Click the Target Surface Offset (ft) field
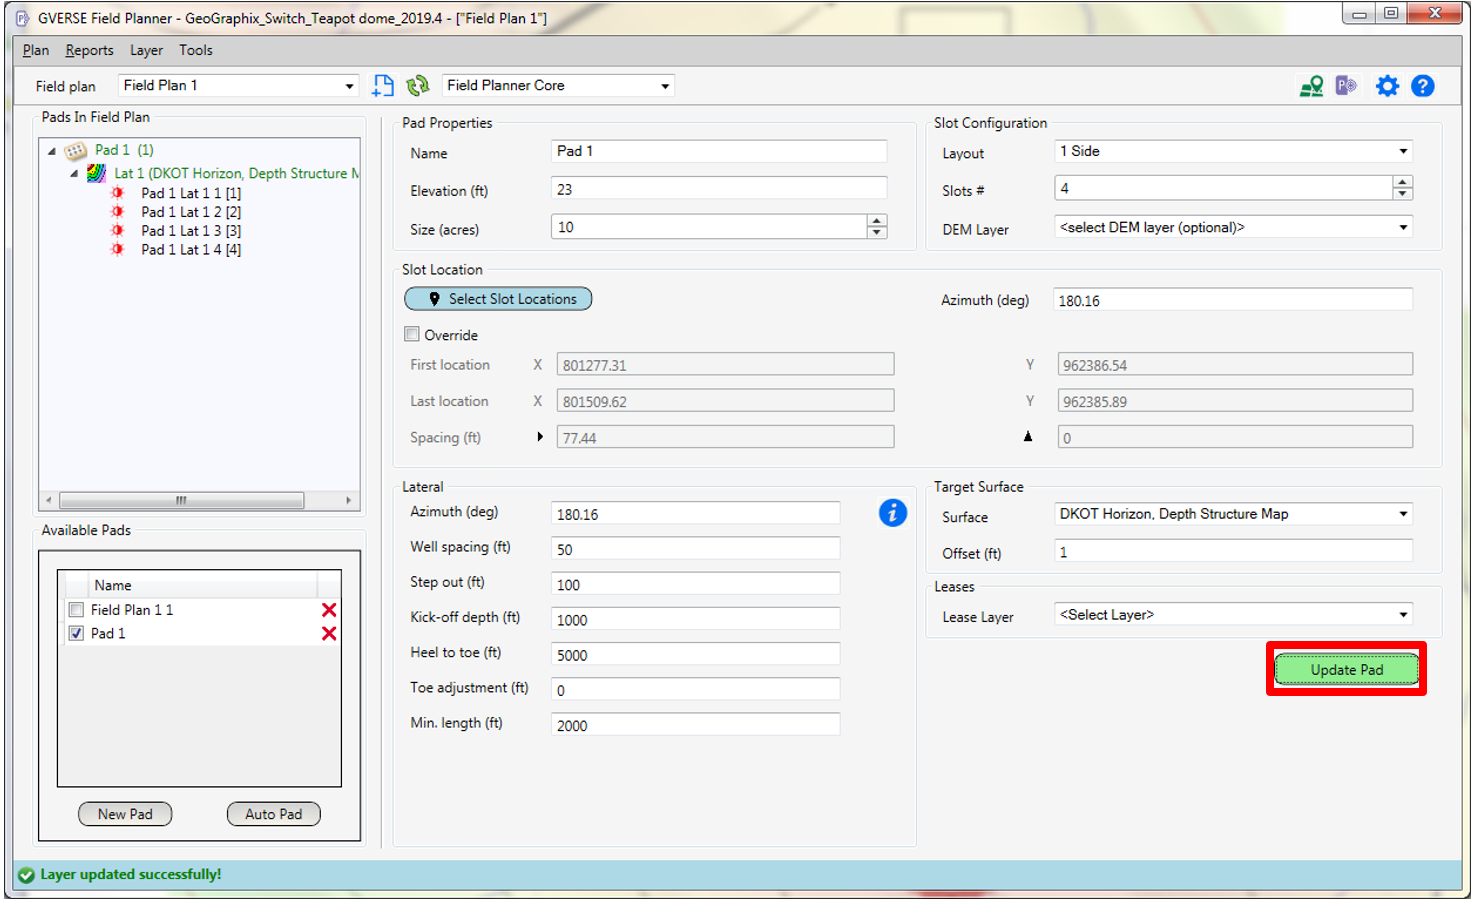 1233,552
